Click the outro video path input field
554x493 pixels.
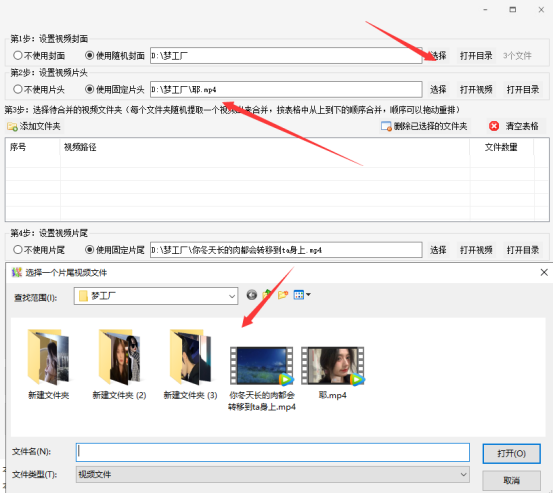pos(286,250)
